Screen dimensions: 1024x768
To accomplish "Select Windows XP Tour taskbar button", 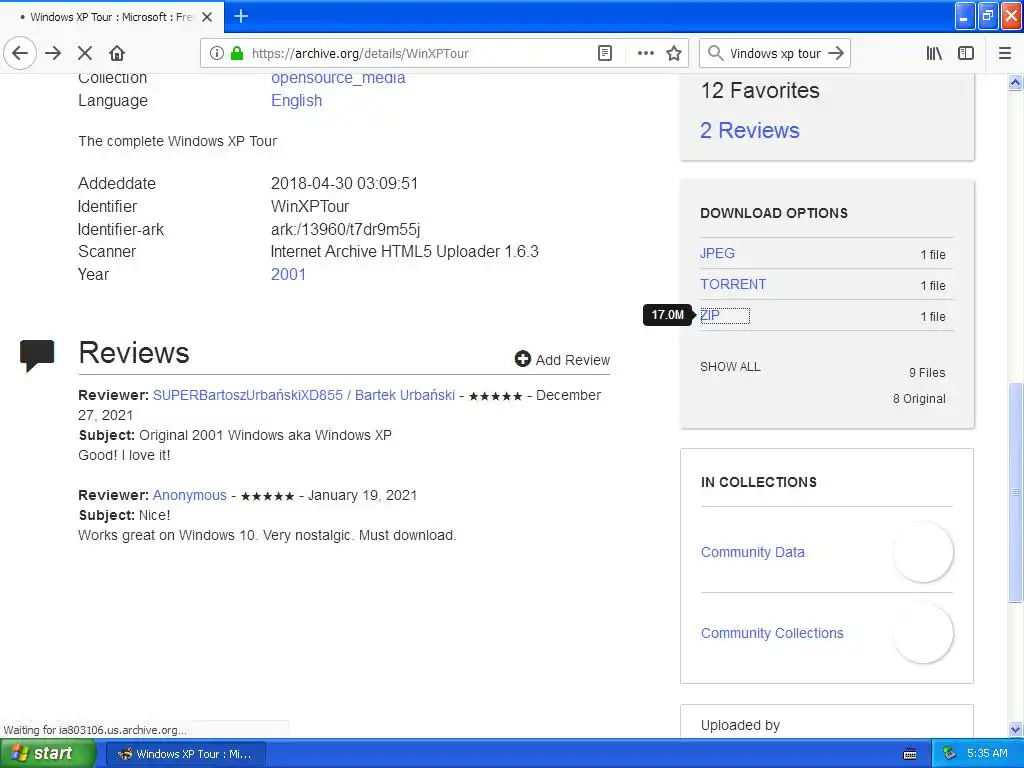I will coord(185,754).
